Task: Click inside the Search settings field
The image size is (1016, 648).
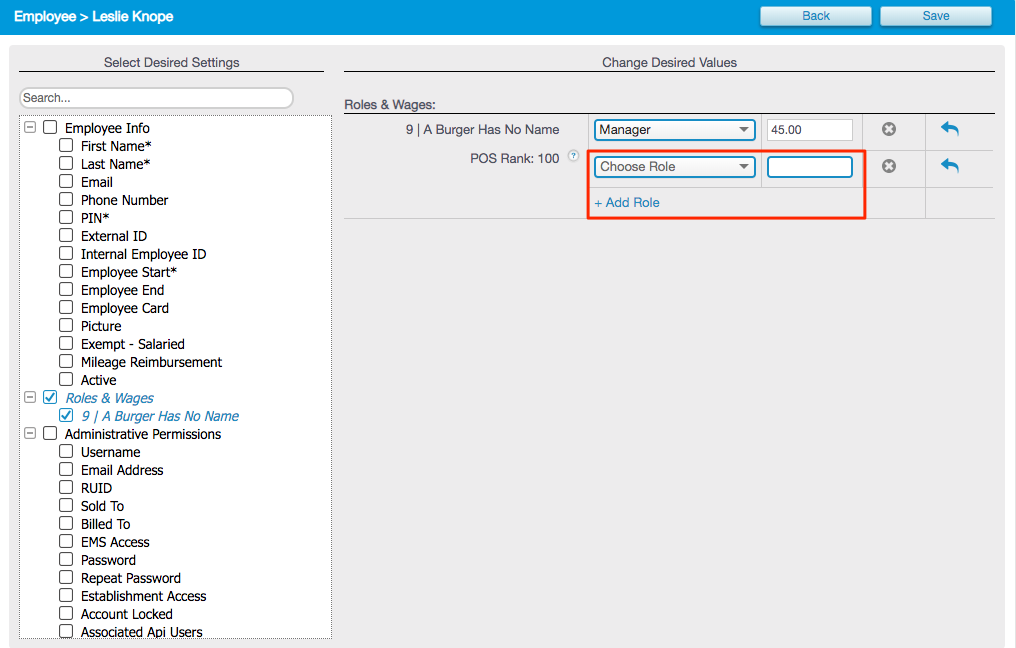Action: 155,97
